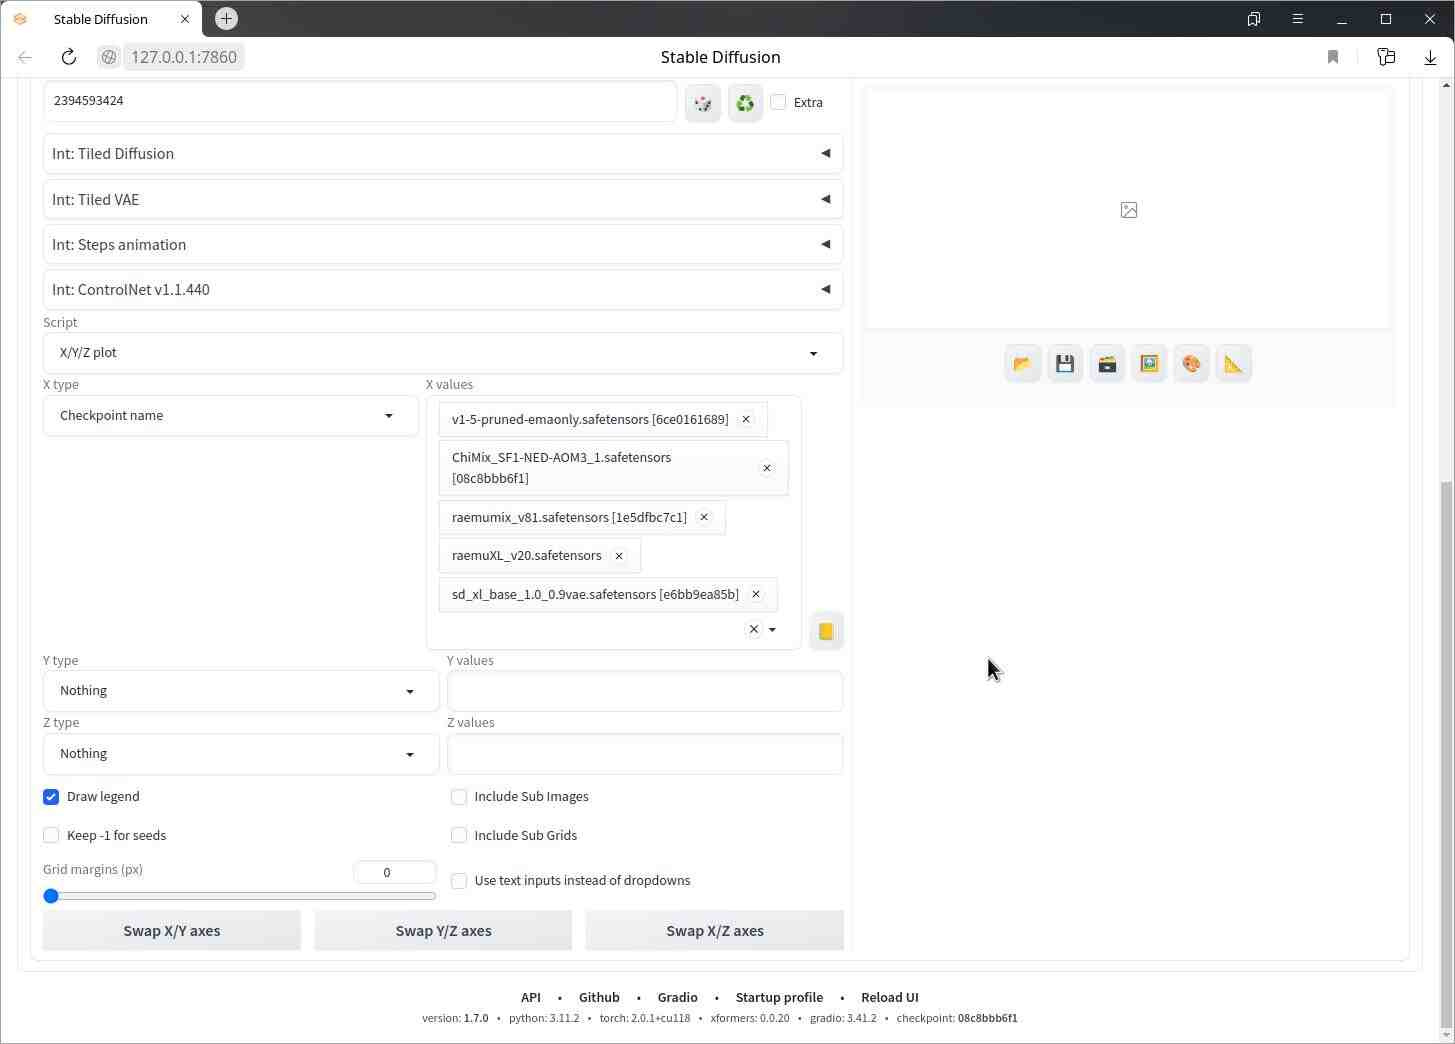Open the output images folder icon
The height and width of the screenshot is (1044, 1455).
[1022, 364]
